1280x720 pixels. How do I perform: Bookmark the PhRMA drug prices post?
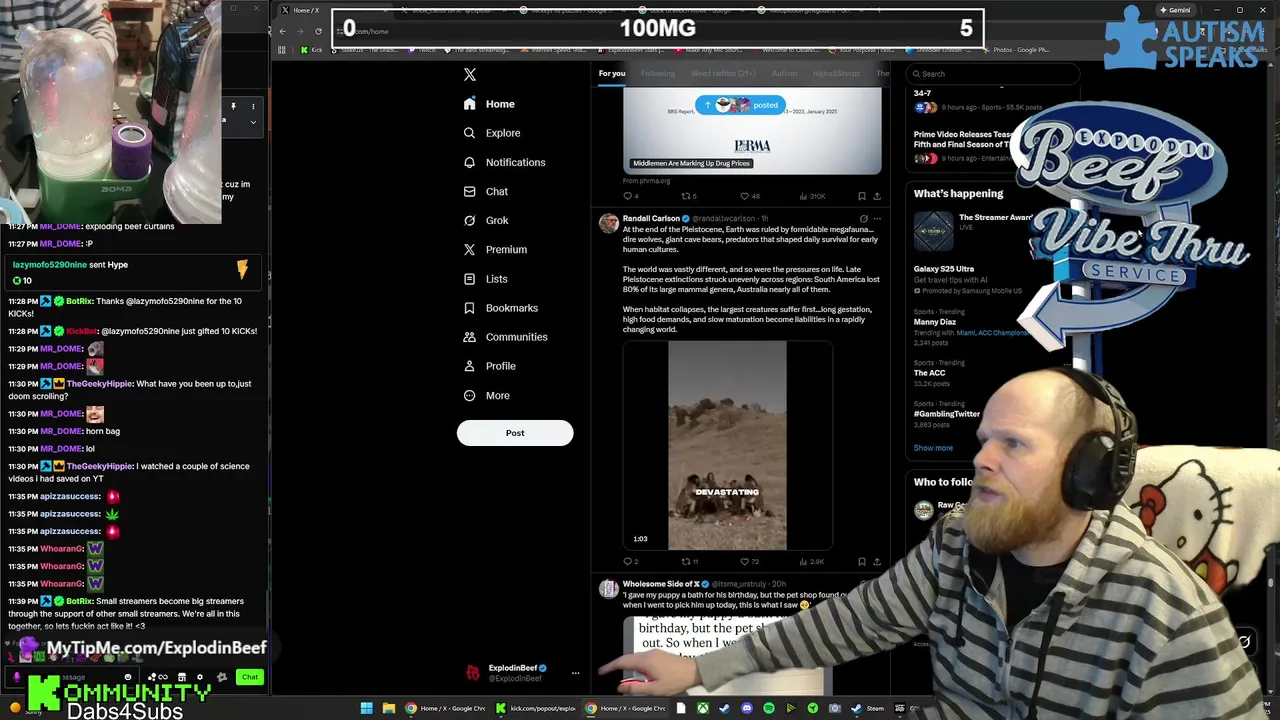(861, 196)
